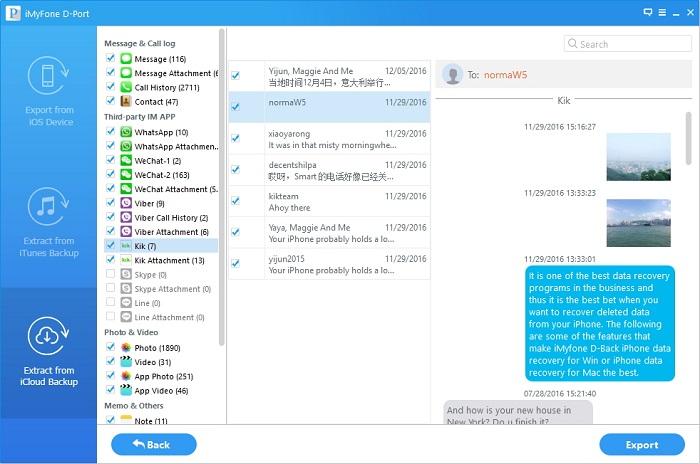Click the WeChat-1 icon
Viewport: 700px width, 464px height.
tap(126, 160)
